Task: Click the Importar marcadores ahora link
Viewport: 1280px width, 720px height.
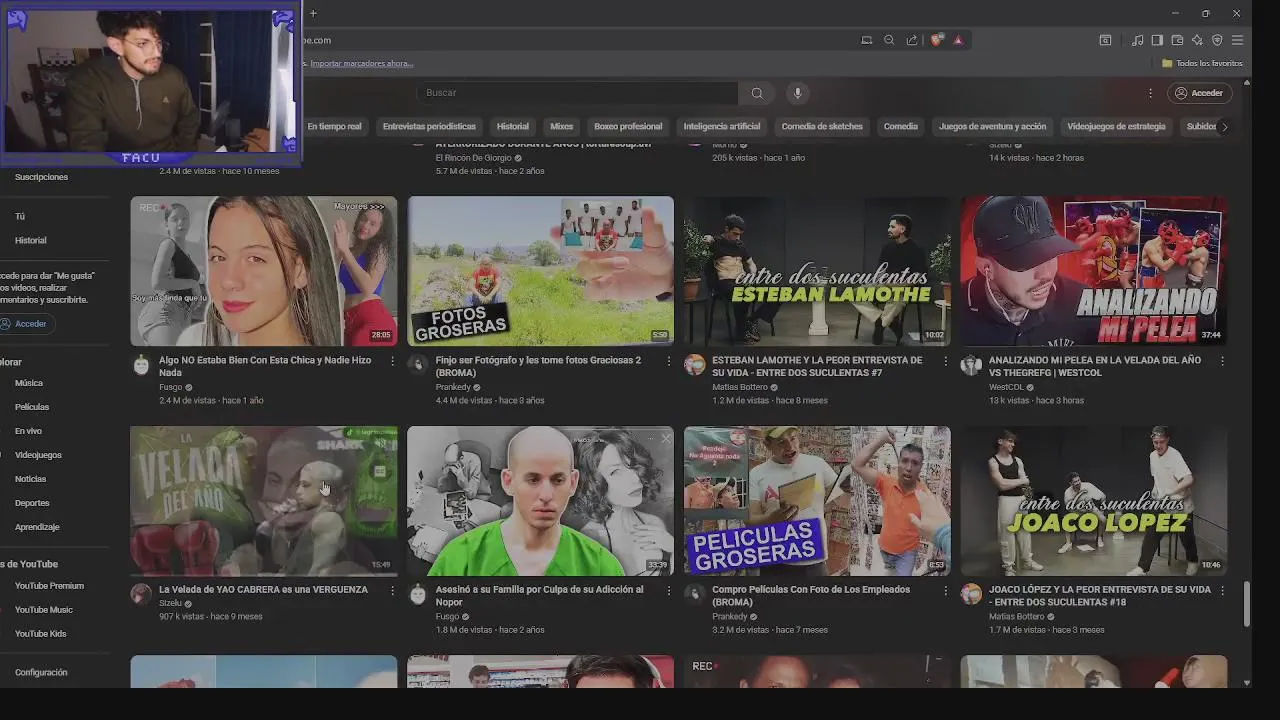Action: pyautogui.click(x=361, y=63)
